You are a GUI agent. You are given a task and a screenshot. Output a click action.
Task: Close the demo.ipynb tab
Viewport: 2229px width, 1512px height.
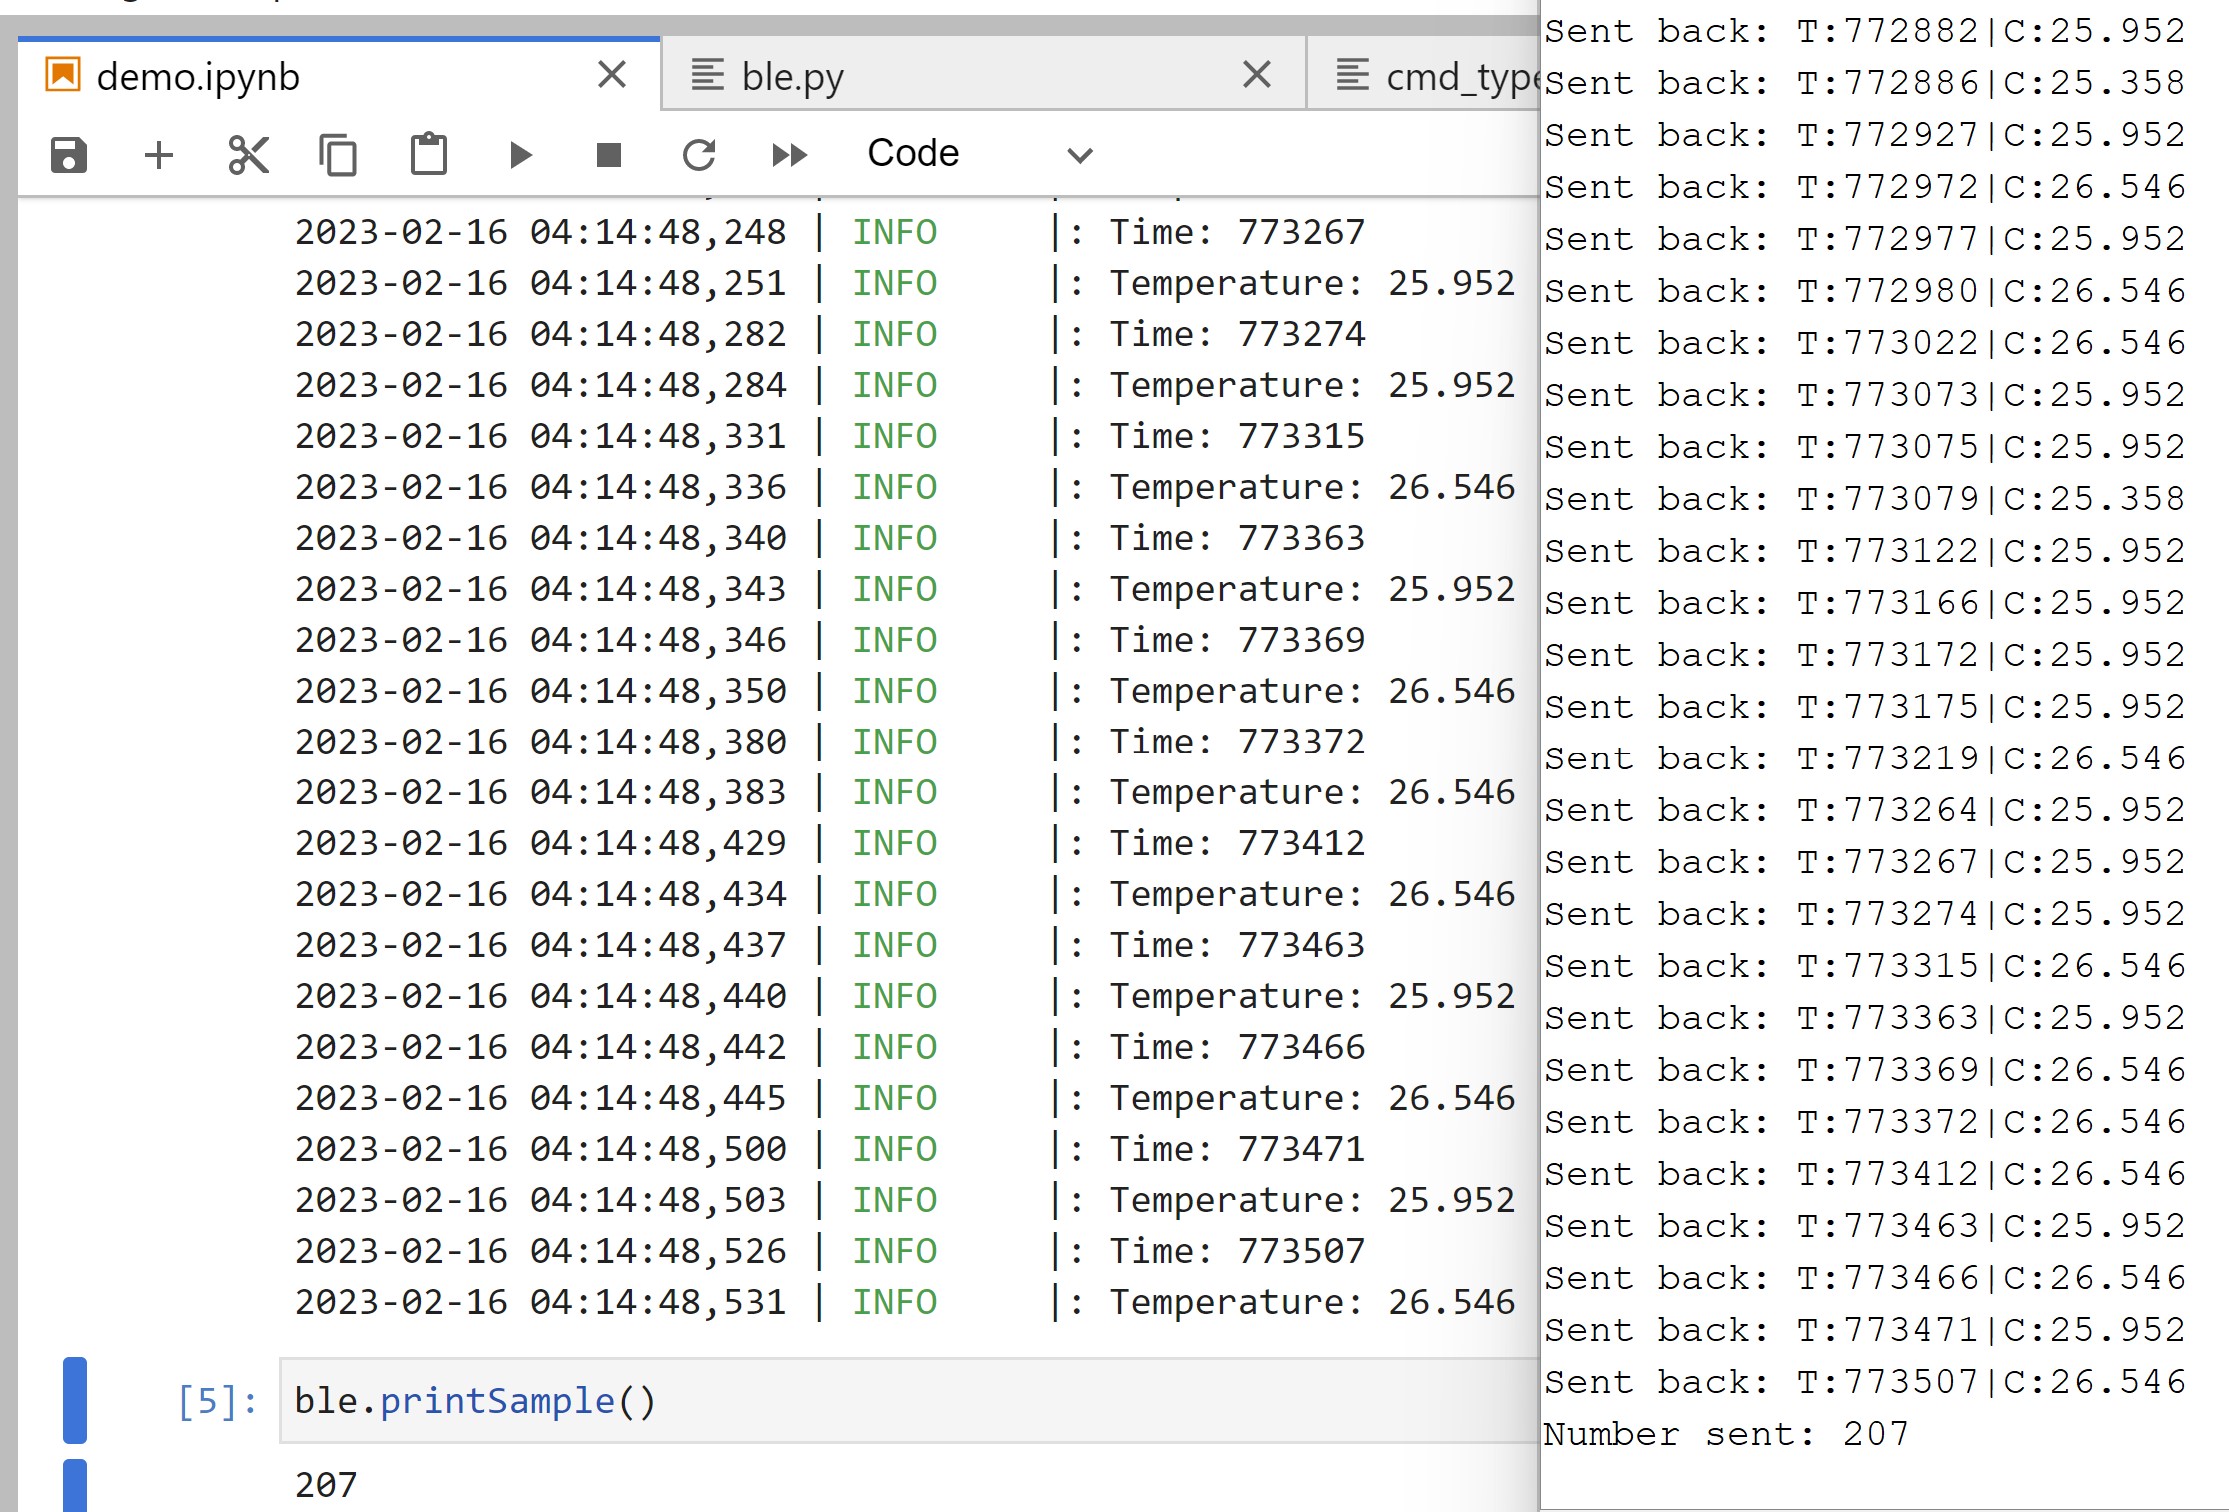612,74
